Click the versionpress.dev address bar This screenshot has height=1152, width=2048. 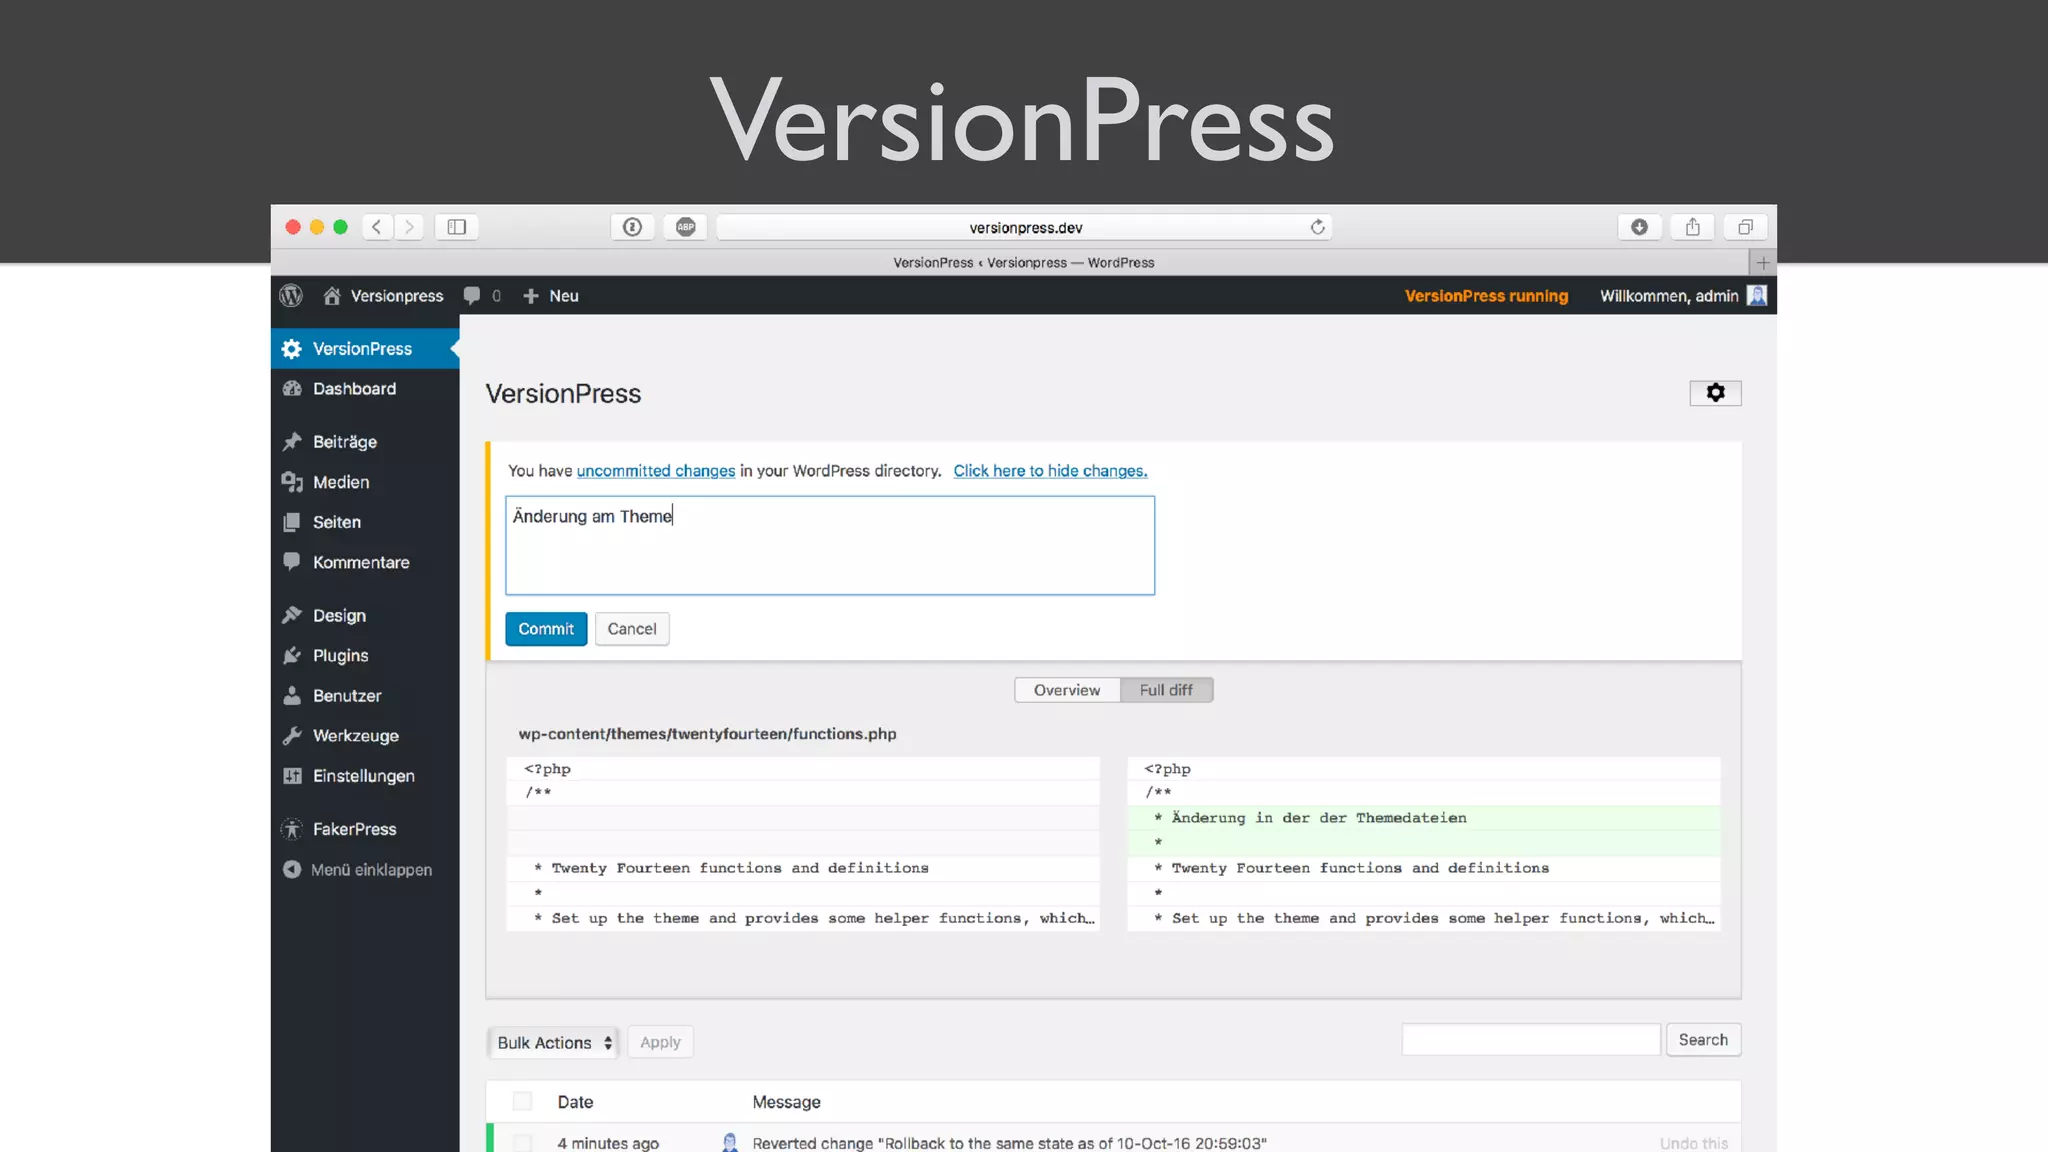click(x=1025, y=227)
